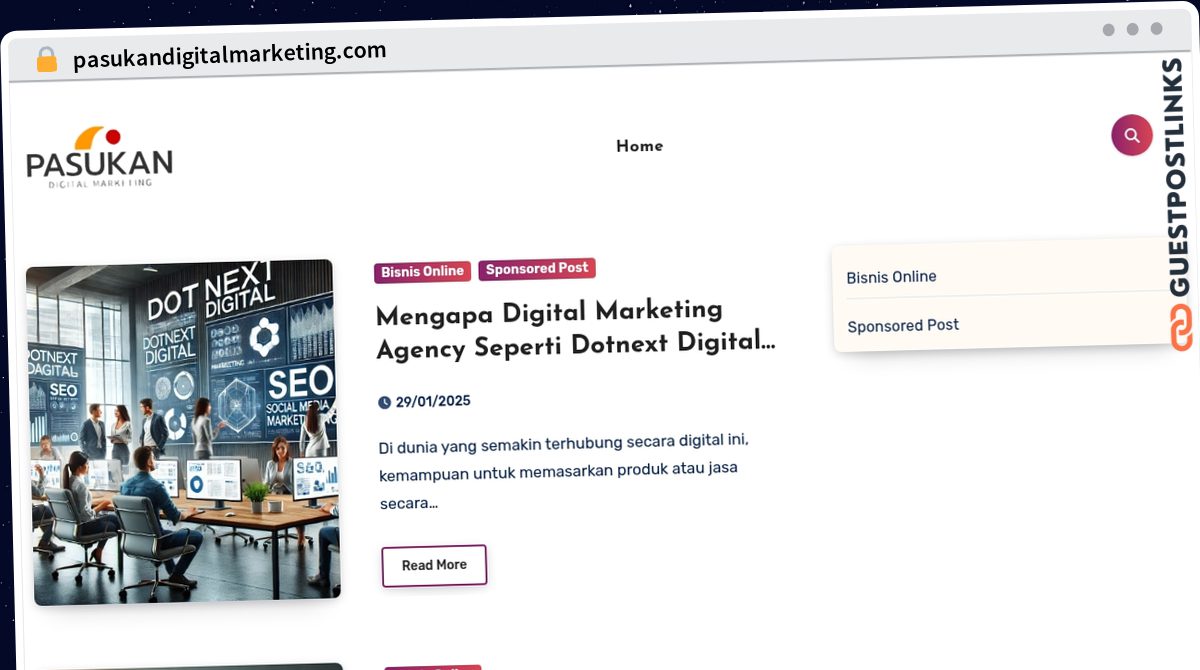
Task: Click the Read More button
Action: [434, 565]
